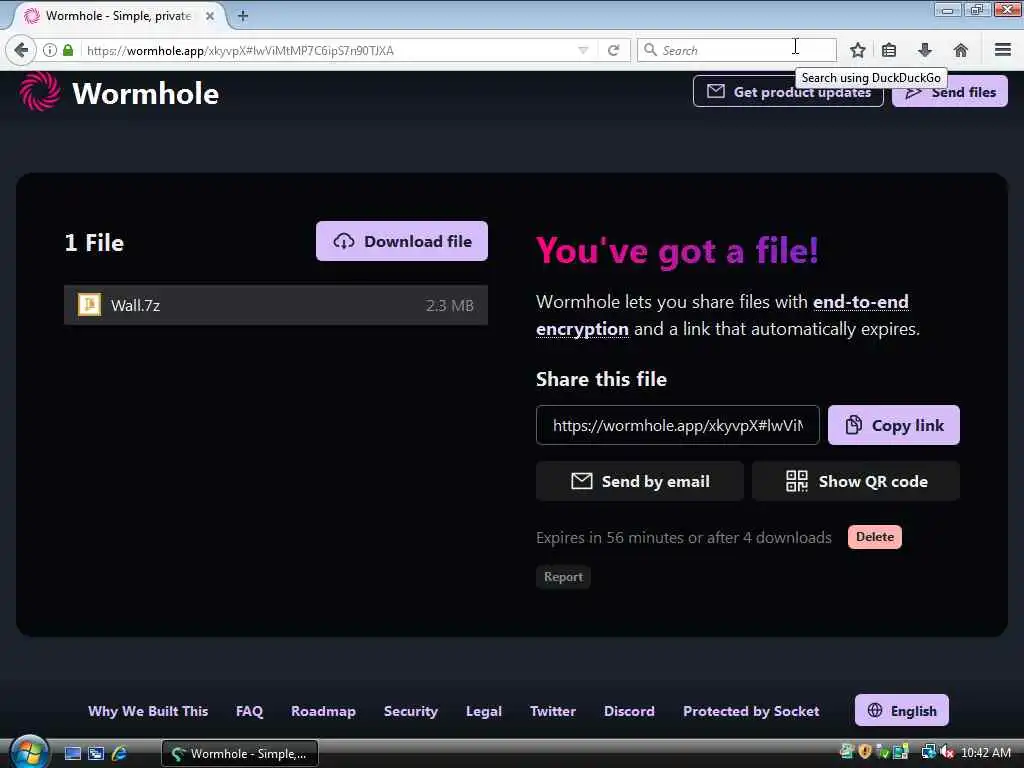Open the browser hamburger menu
Viewport: 1024px width, 768px height.
coord(1003,50)
